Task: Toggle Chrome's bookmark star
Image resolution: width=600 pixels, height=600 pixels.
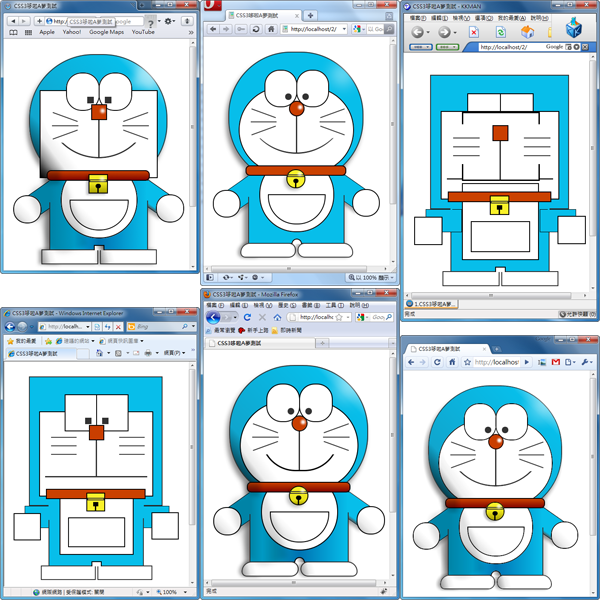Action: coord(467,362)
